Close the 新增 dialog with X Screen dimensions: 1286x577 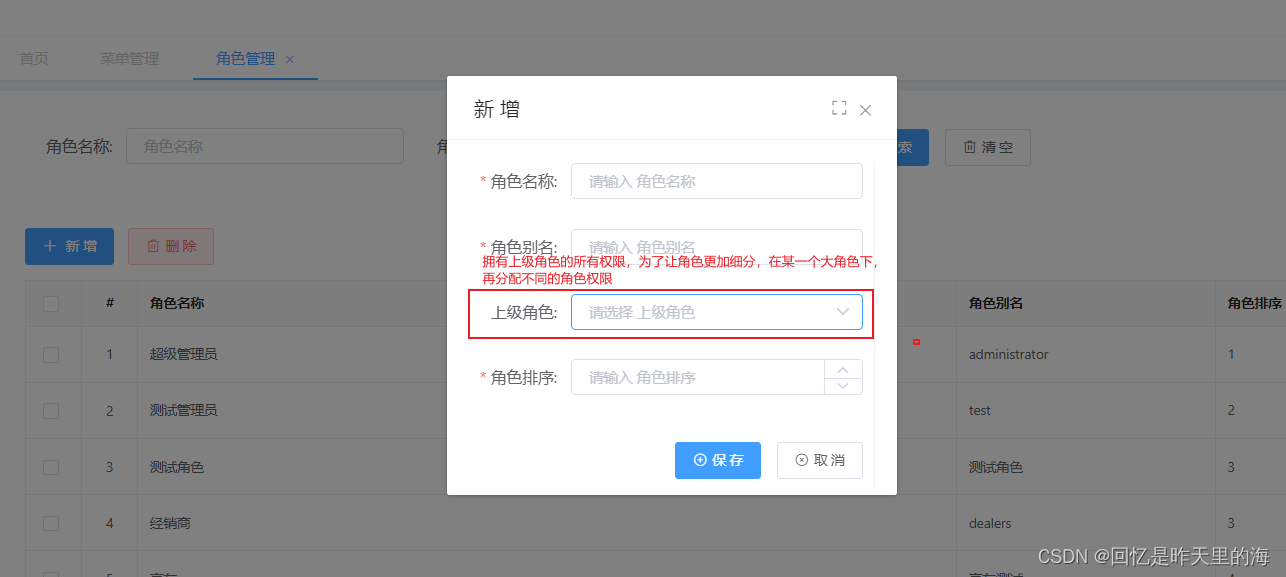click(866, 110)
